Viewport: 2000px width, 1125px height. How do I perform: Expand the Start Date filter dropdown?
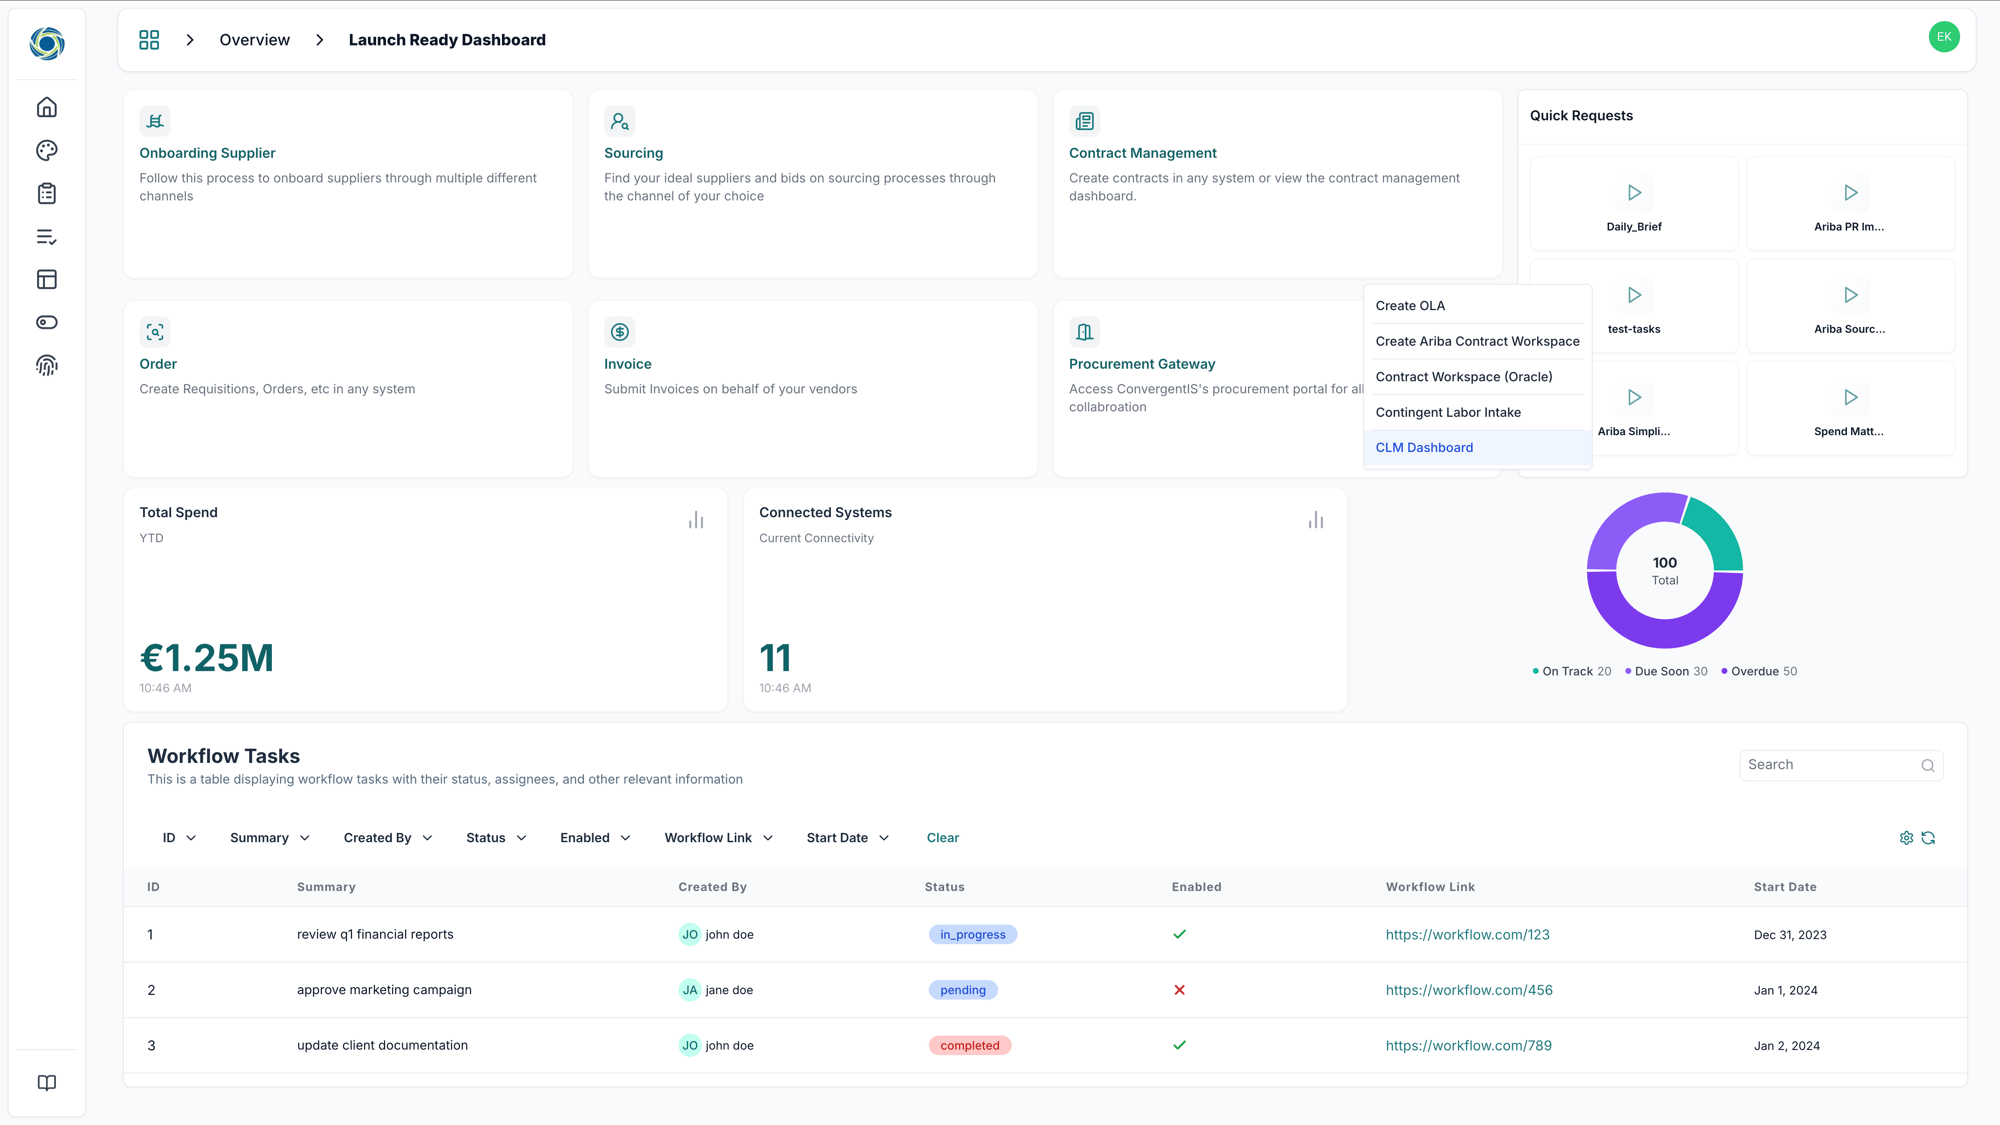point(847,838)
